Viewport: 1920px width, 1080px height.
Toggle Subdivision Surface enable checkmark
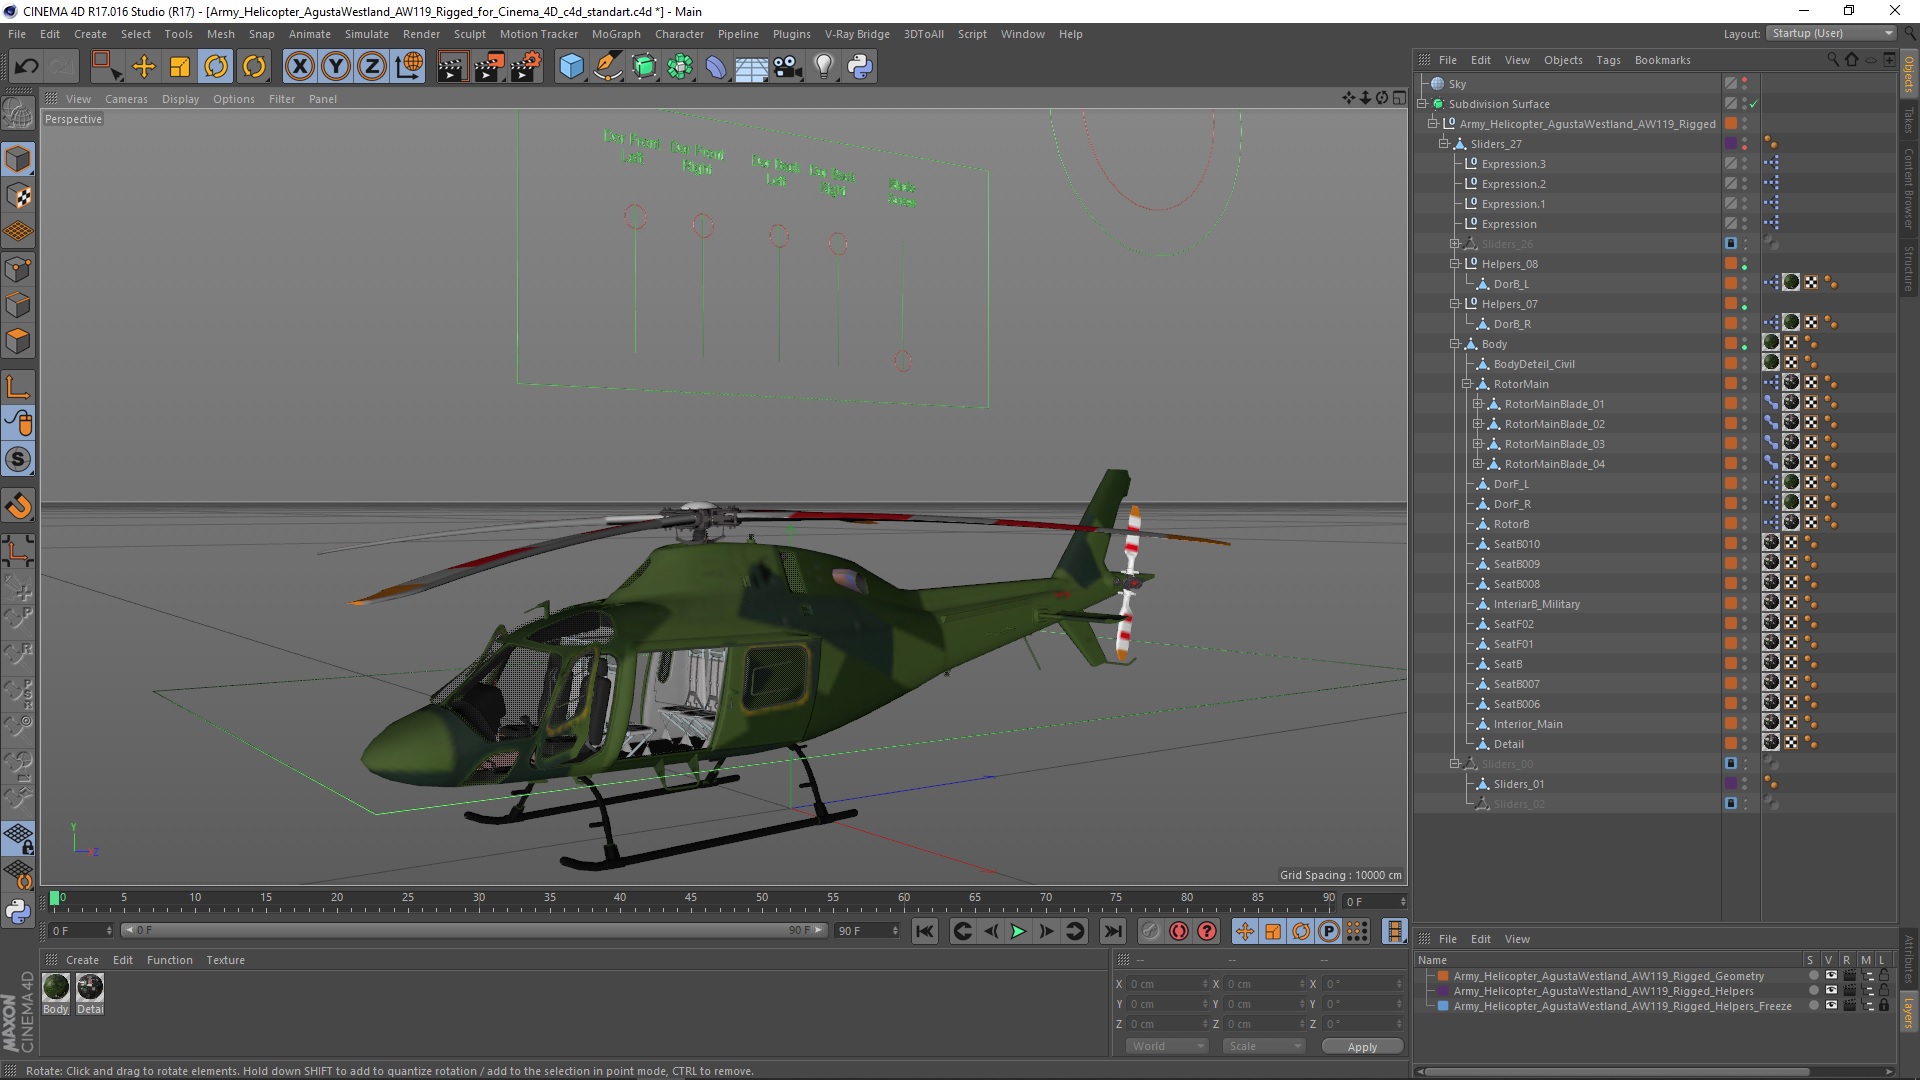click(1753, 104)
